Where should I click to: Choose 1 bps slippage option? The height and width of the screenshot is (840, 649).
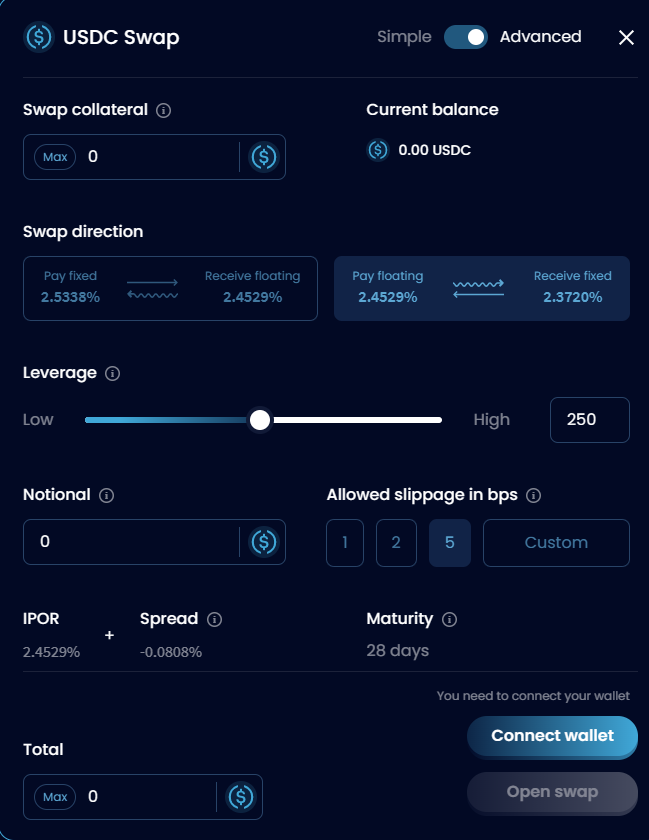click(x=345, y=543)
